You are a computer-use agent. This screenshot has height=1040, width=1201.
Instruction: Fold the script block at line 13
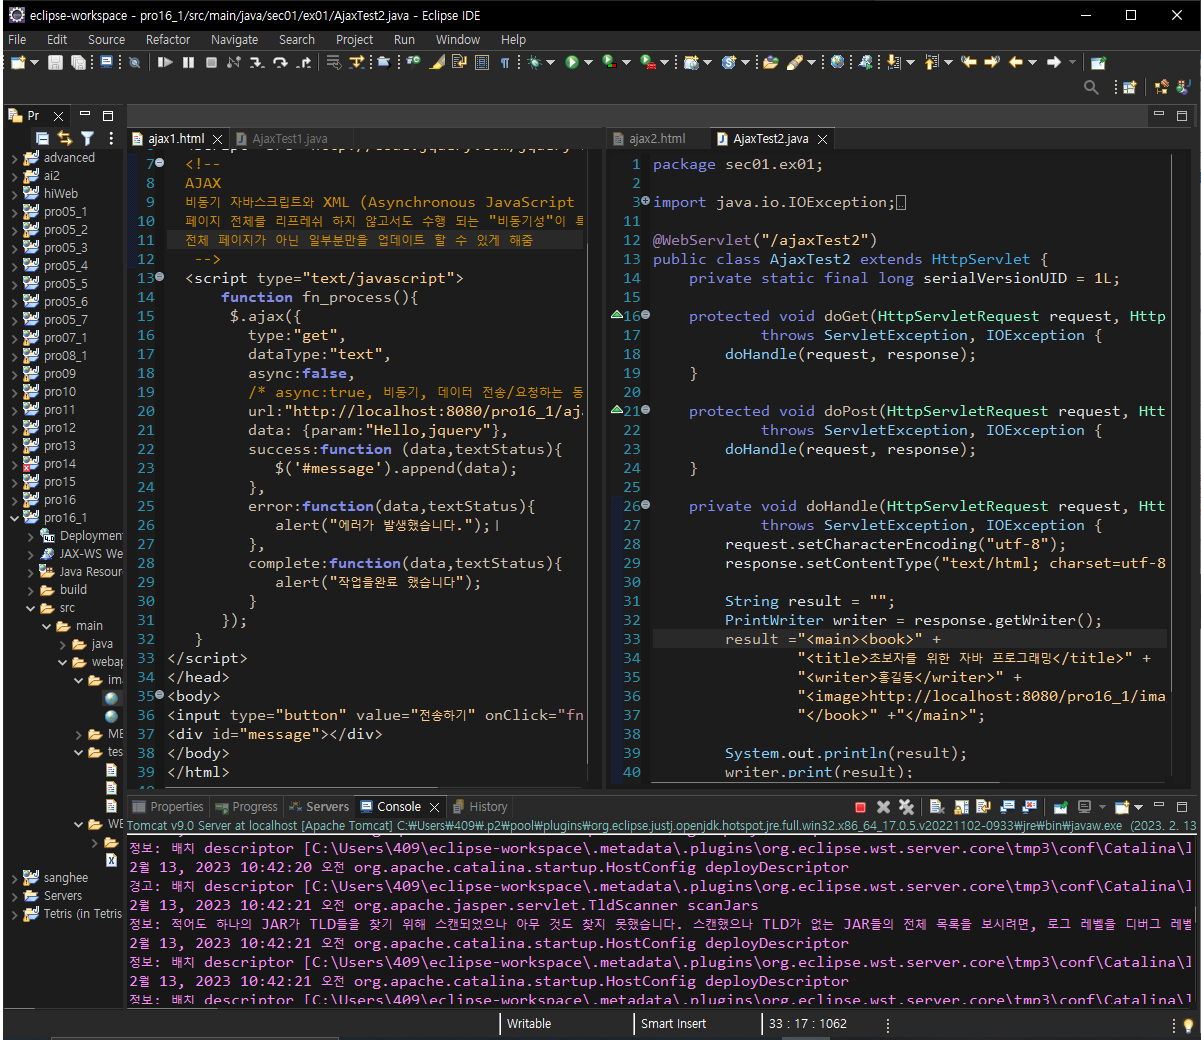pos(159,278)
